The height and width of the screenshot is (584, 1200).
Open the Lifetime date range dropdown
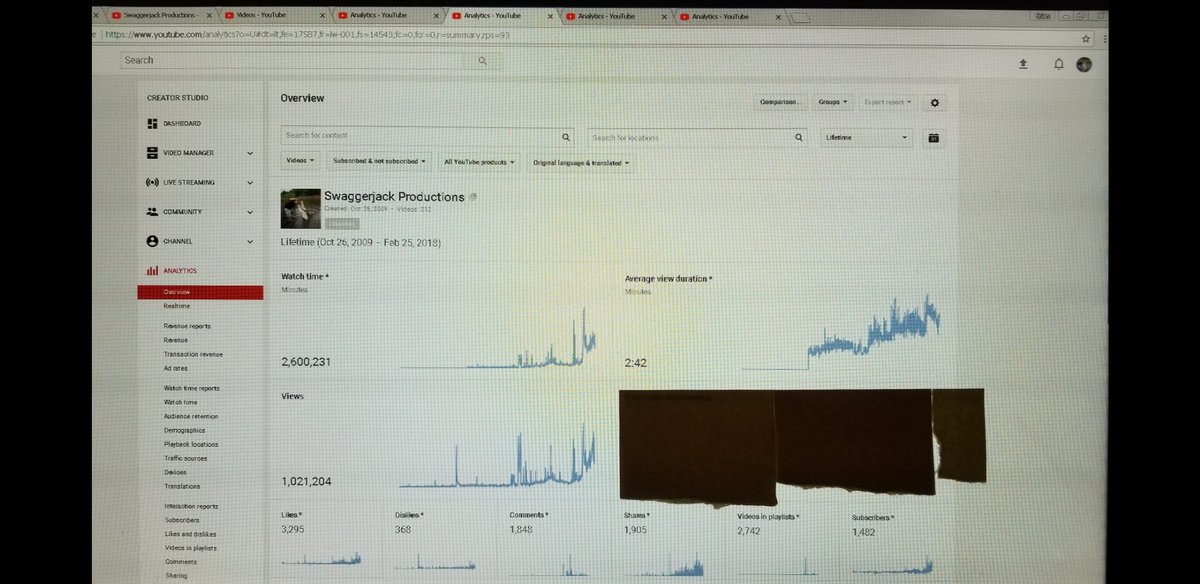pos(865,137)
